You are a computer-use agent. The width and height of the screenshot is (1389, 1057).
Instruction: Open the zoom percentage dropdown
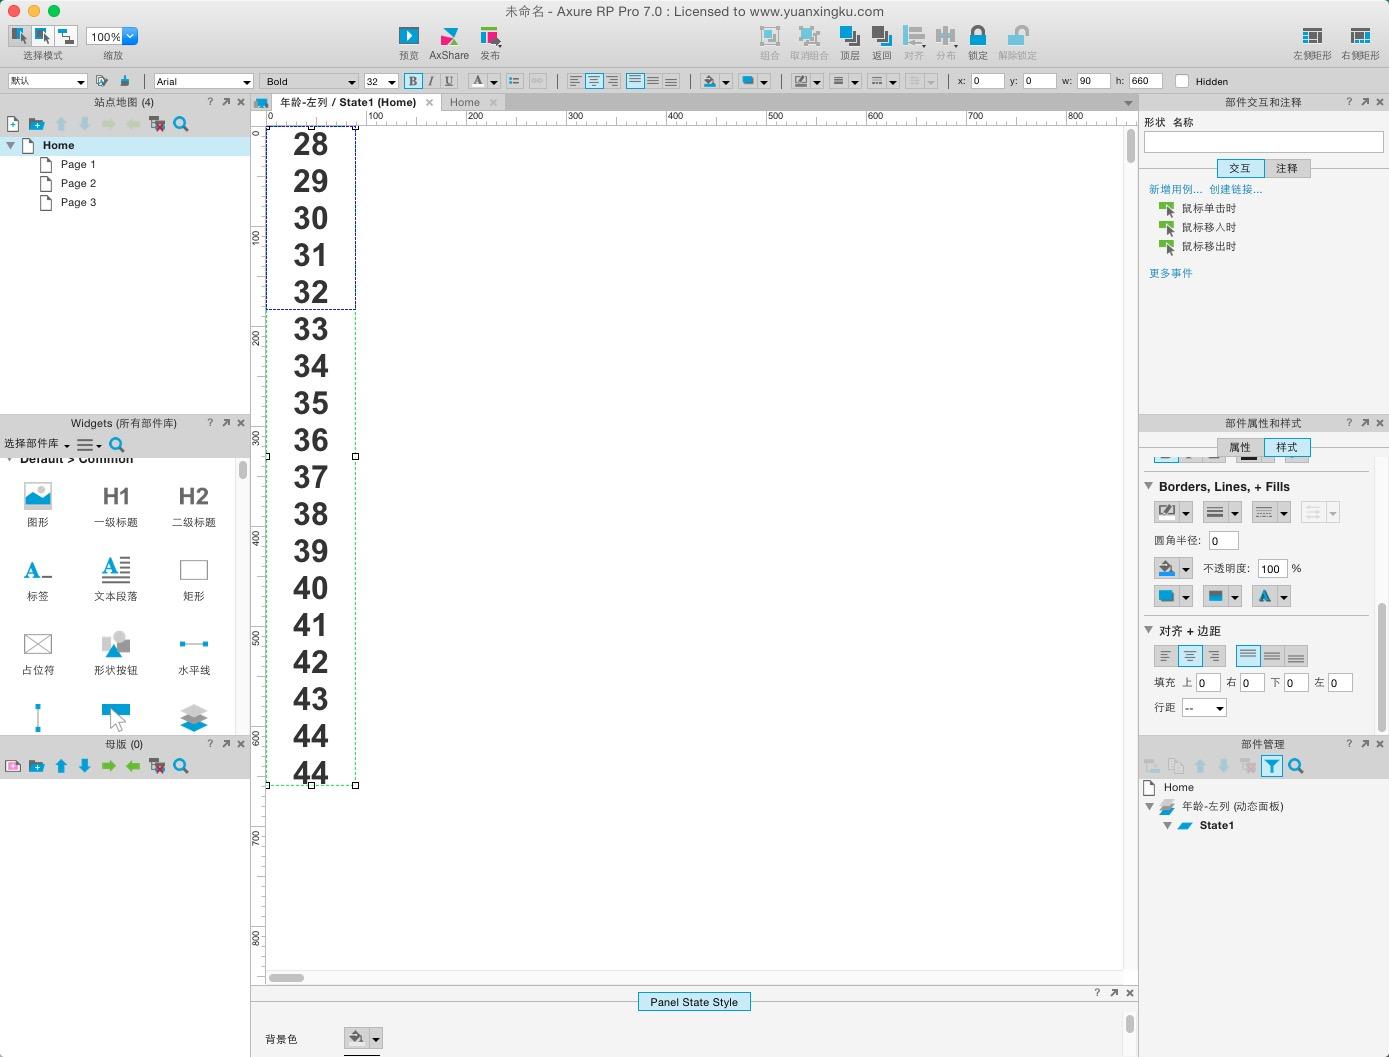(130, 36)
